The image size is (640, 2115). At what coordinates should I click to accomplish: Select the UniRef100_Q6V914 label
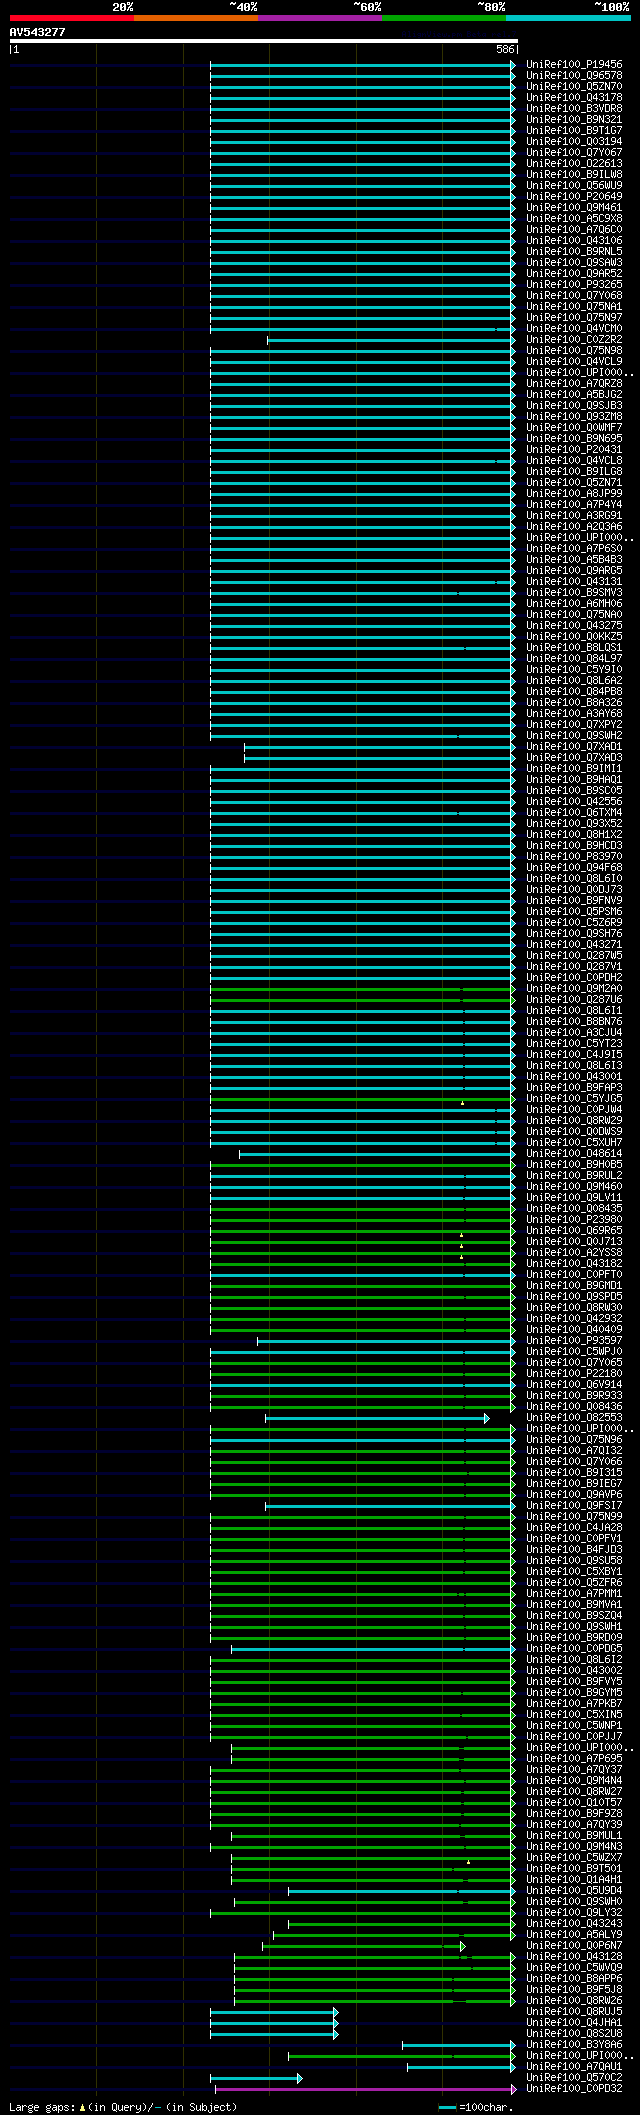(574, 1384)
